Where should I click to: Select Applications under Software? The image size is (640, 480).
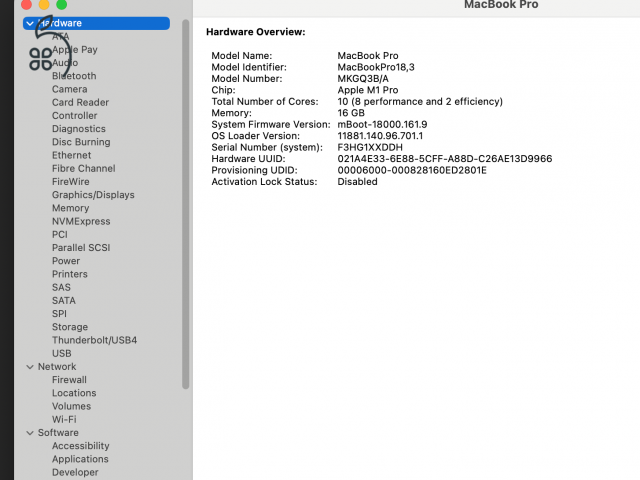pos(80,459)
